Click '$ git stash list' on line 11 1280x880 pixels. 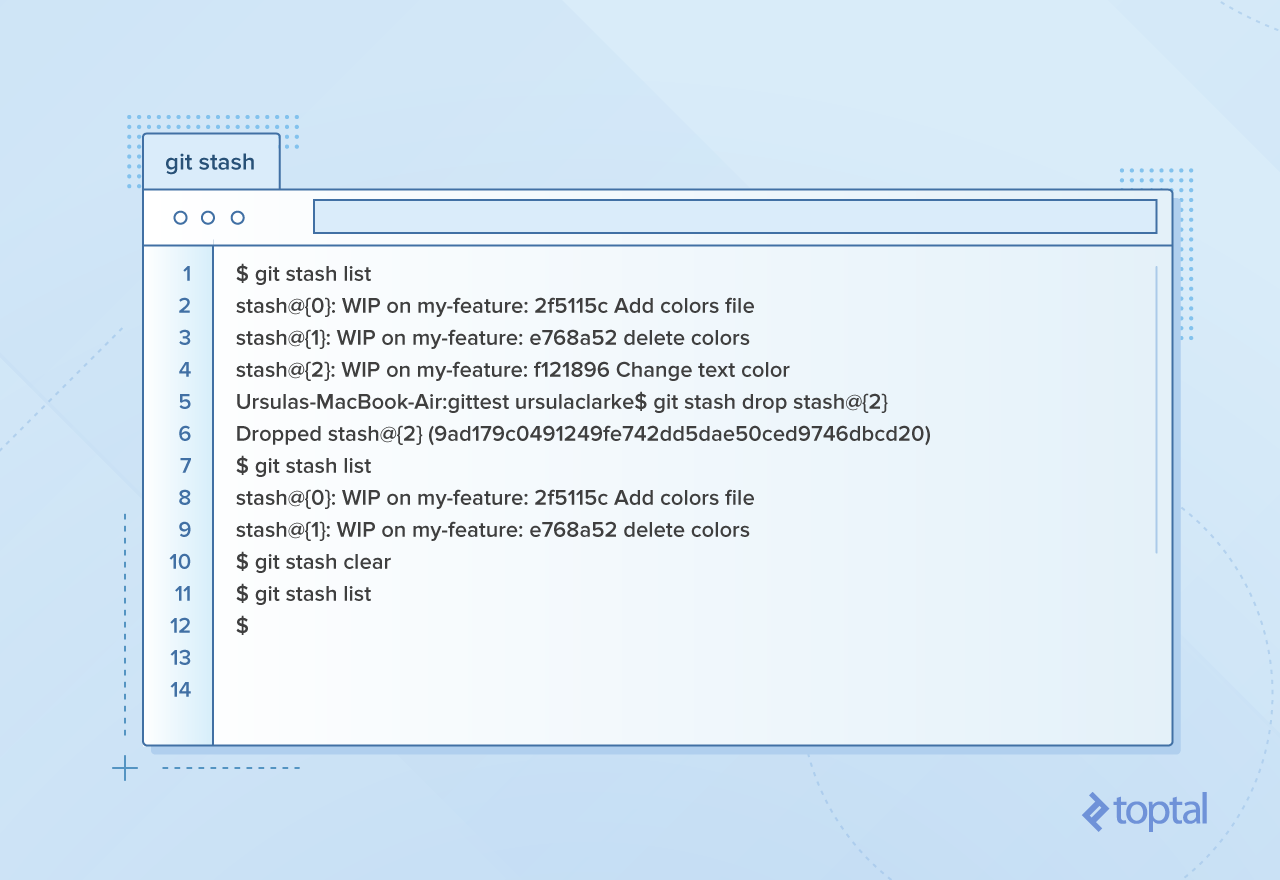[304, 594]
